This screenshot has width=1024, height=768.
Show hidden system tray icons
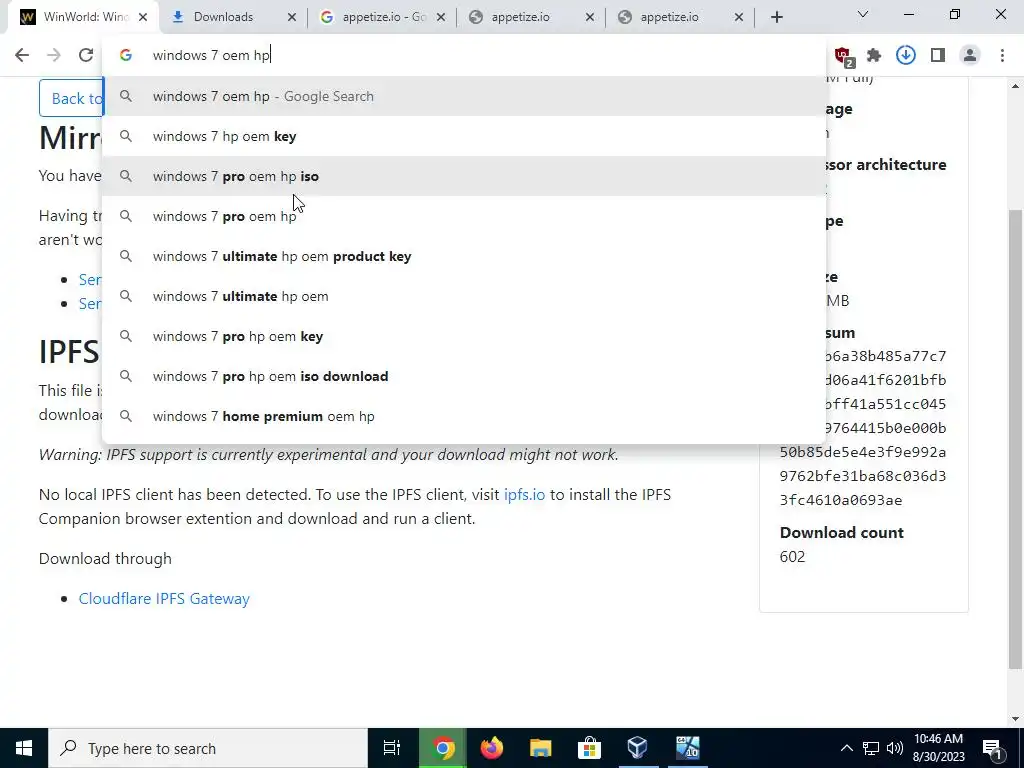click(x=846, y=748)
